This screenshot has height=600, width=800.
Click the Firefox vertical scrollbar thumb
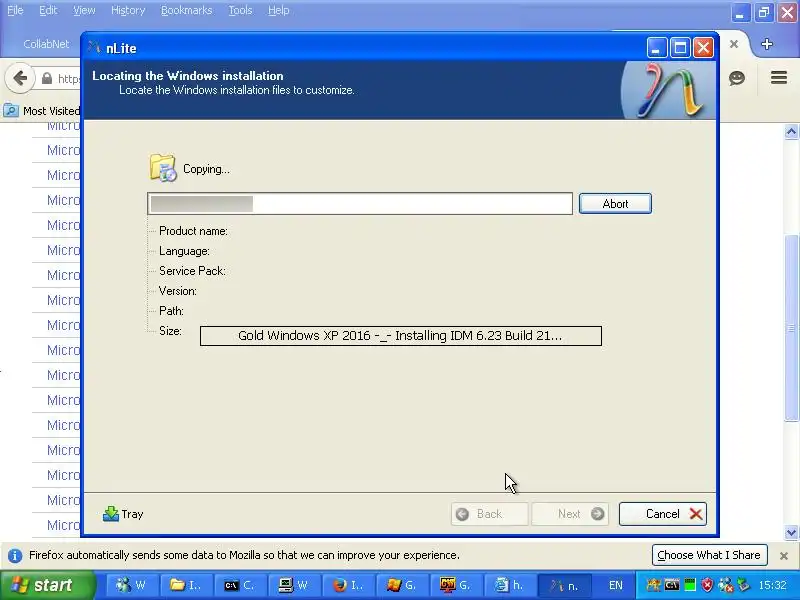(x=791, y=328)
